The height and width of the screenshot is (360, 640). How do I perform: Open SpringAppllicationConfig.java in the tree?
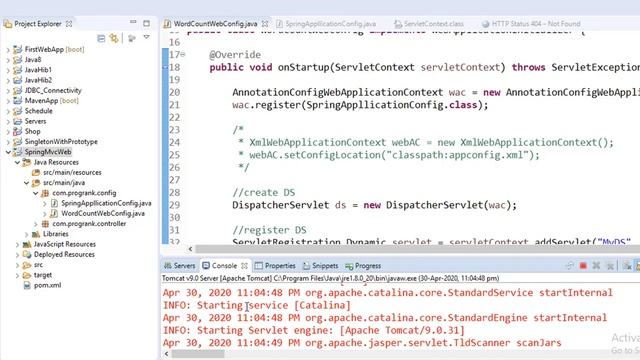pyautogui.click(x=106, y=203)
